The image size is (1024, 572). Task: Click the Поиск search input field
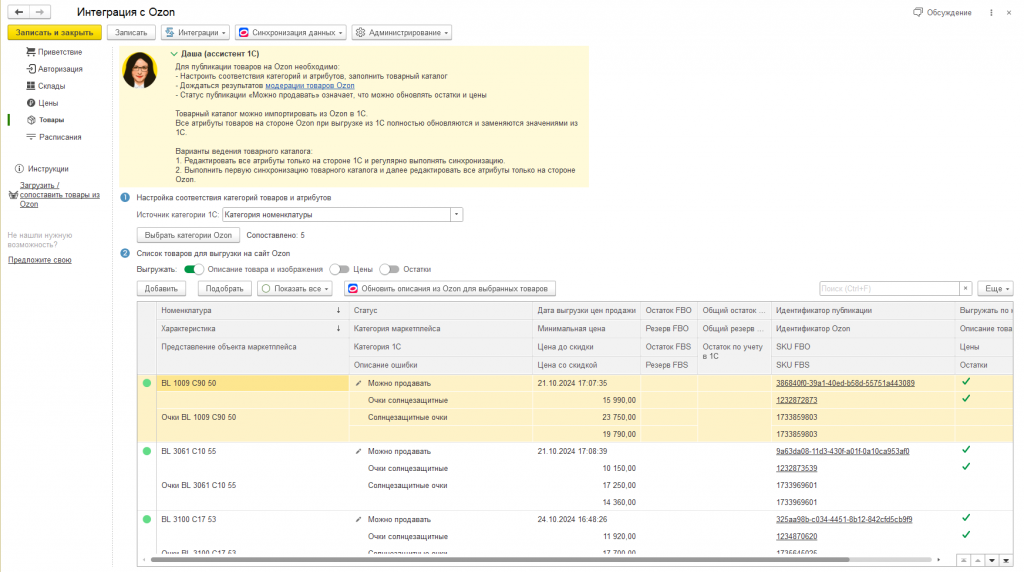pyautogui.click(x=889, y=289)
